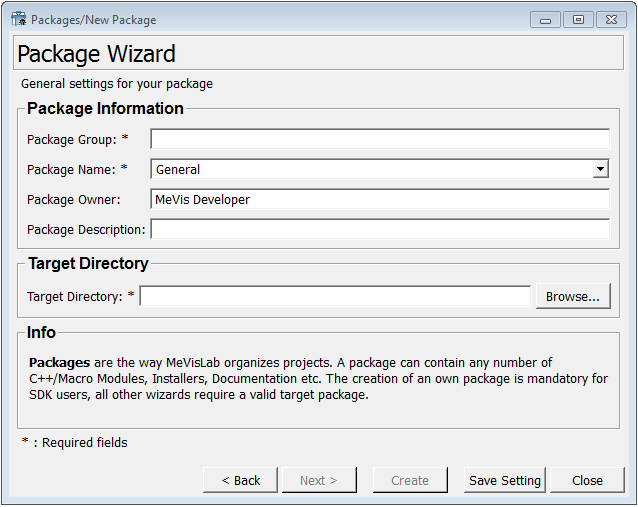Click the Close button at the bottom right

coord(587,480)
